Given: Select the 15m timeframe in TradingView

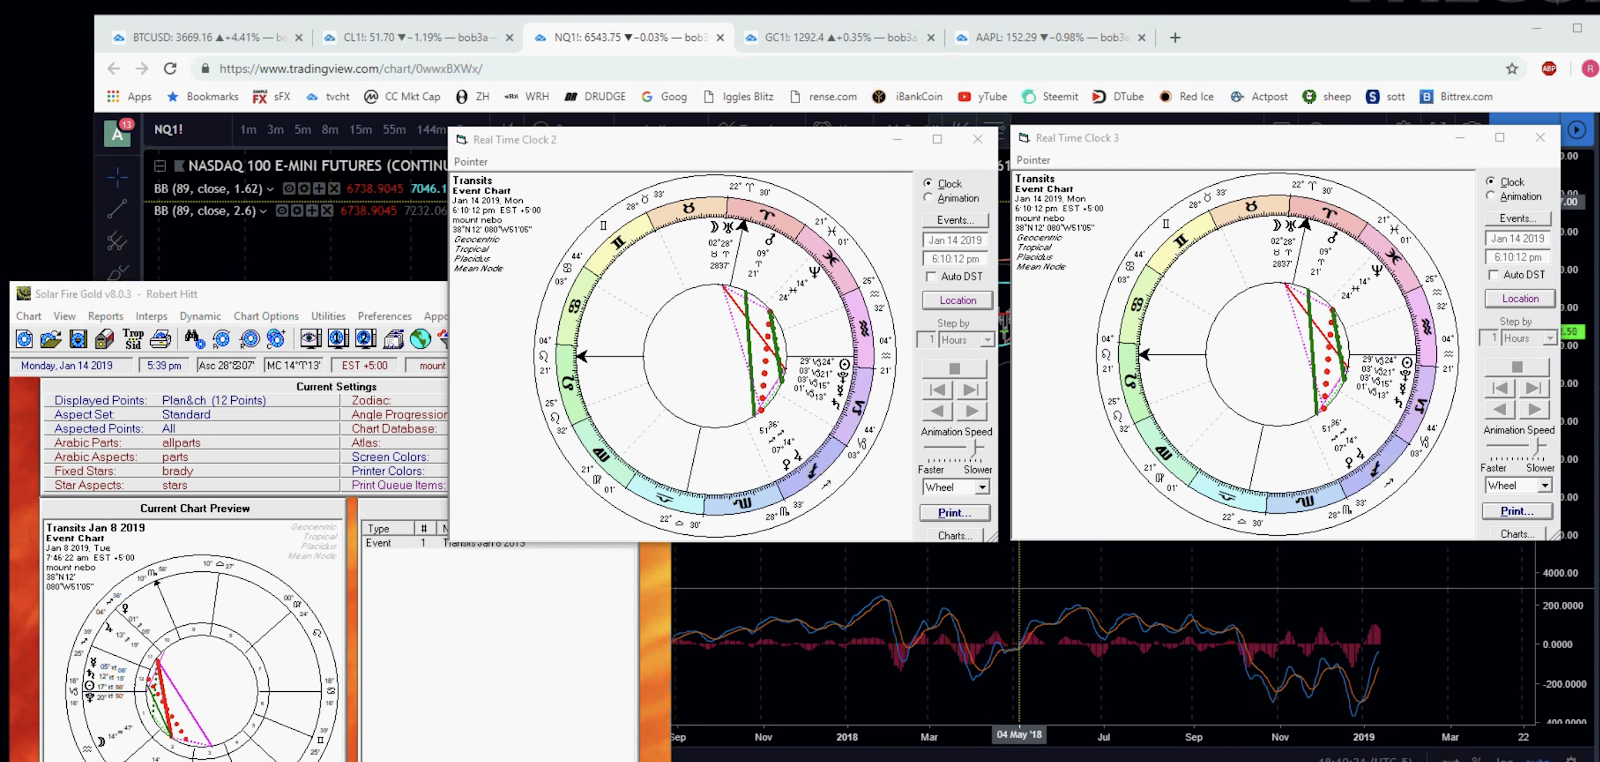Looking at the screenshot, I should (x=360, y=129).
